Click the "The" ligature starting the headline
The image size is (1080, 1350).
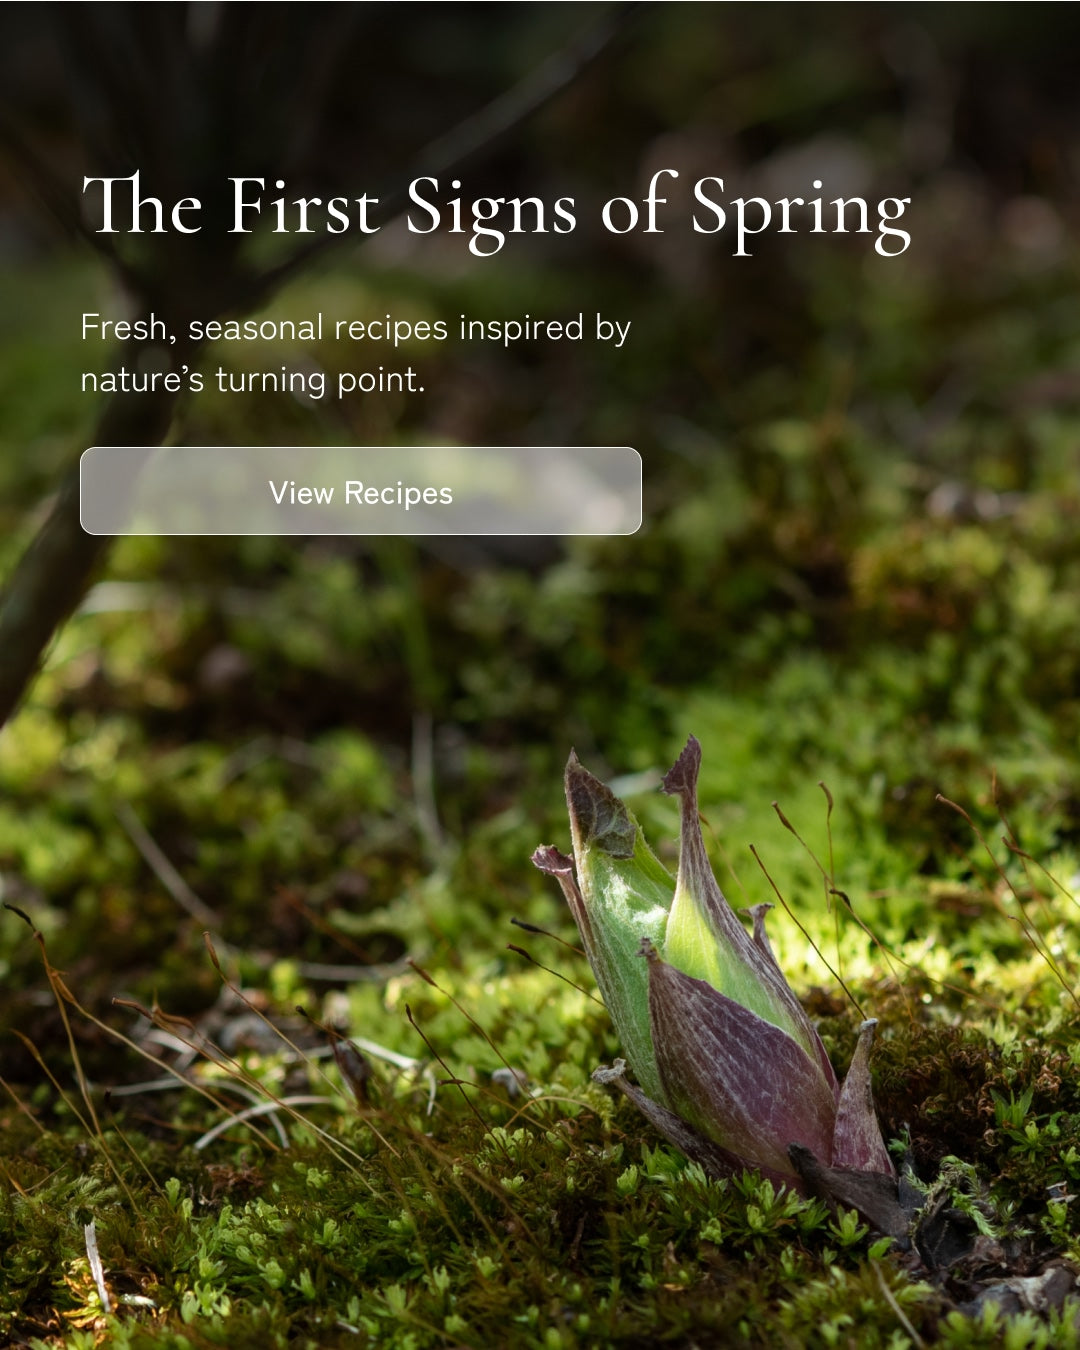(x=142, y=204)
